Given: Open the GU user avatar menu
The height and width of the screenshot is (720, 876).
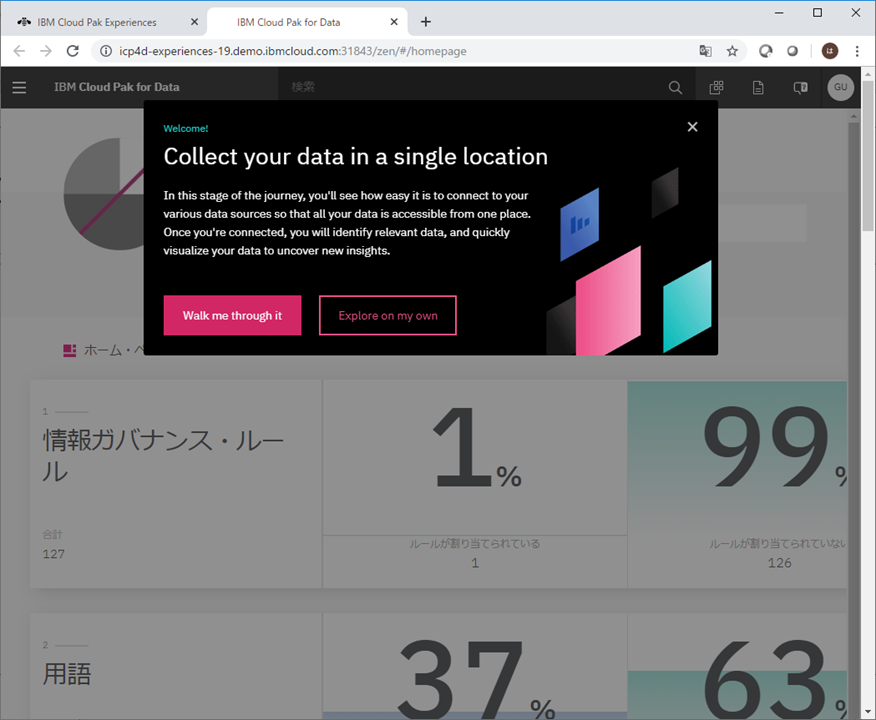Looking at the screenshot, I should coord(840,88).
